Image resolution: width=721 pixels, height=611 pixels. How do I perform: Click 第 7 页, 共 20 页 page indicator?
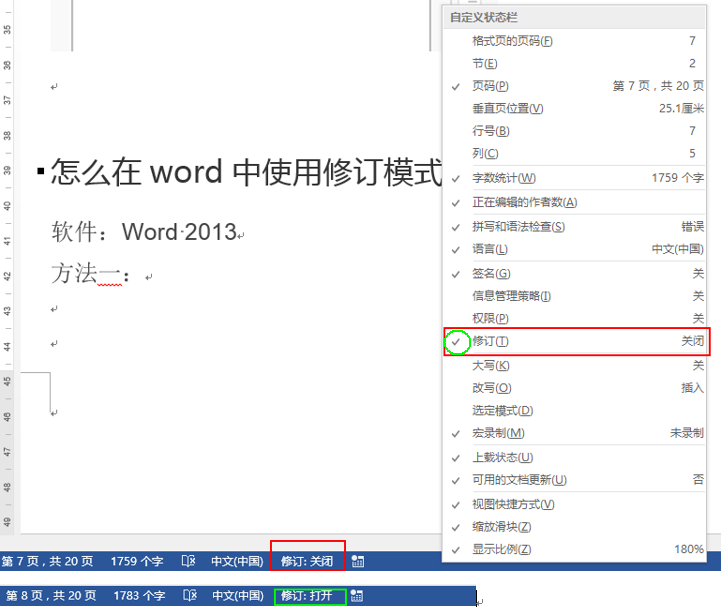[x=48, y=561]
